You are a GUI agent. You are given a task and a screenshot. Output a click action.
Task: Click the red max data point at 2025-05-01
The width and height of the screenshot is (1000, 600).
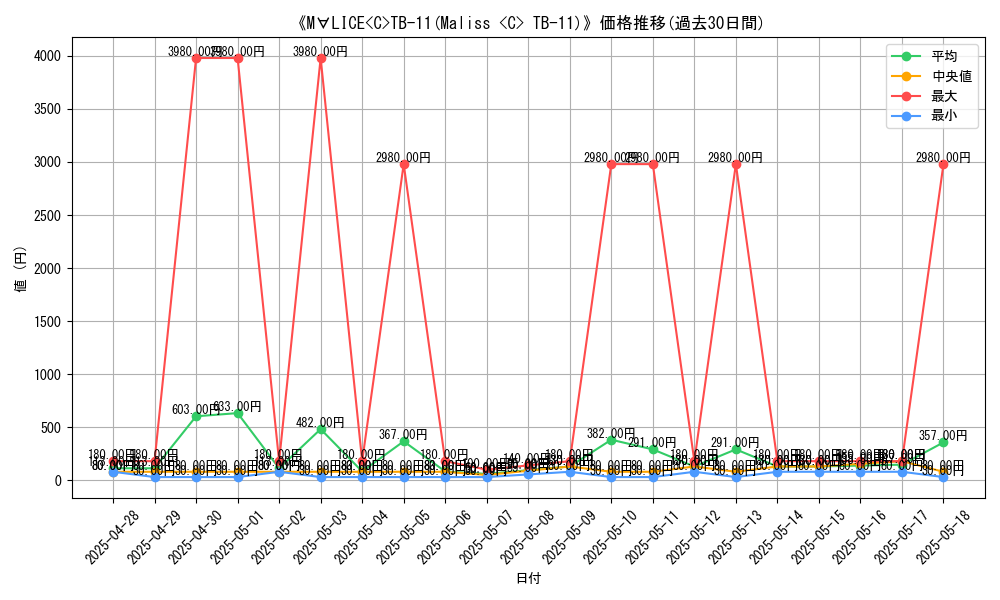(239, 59)
